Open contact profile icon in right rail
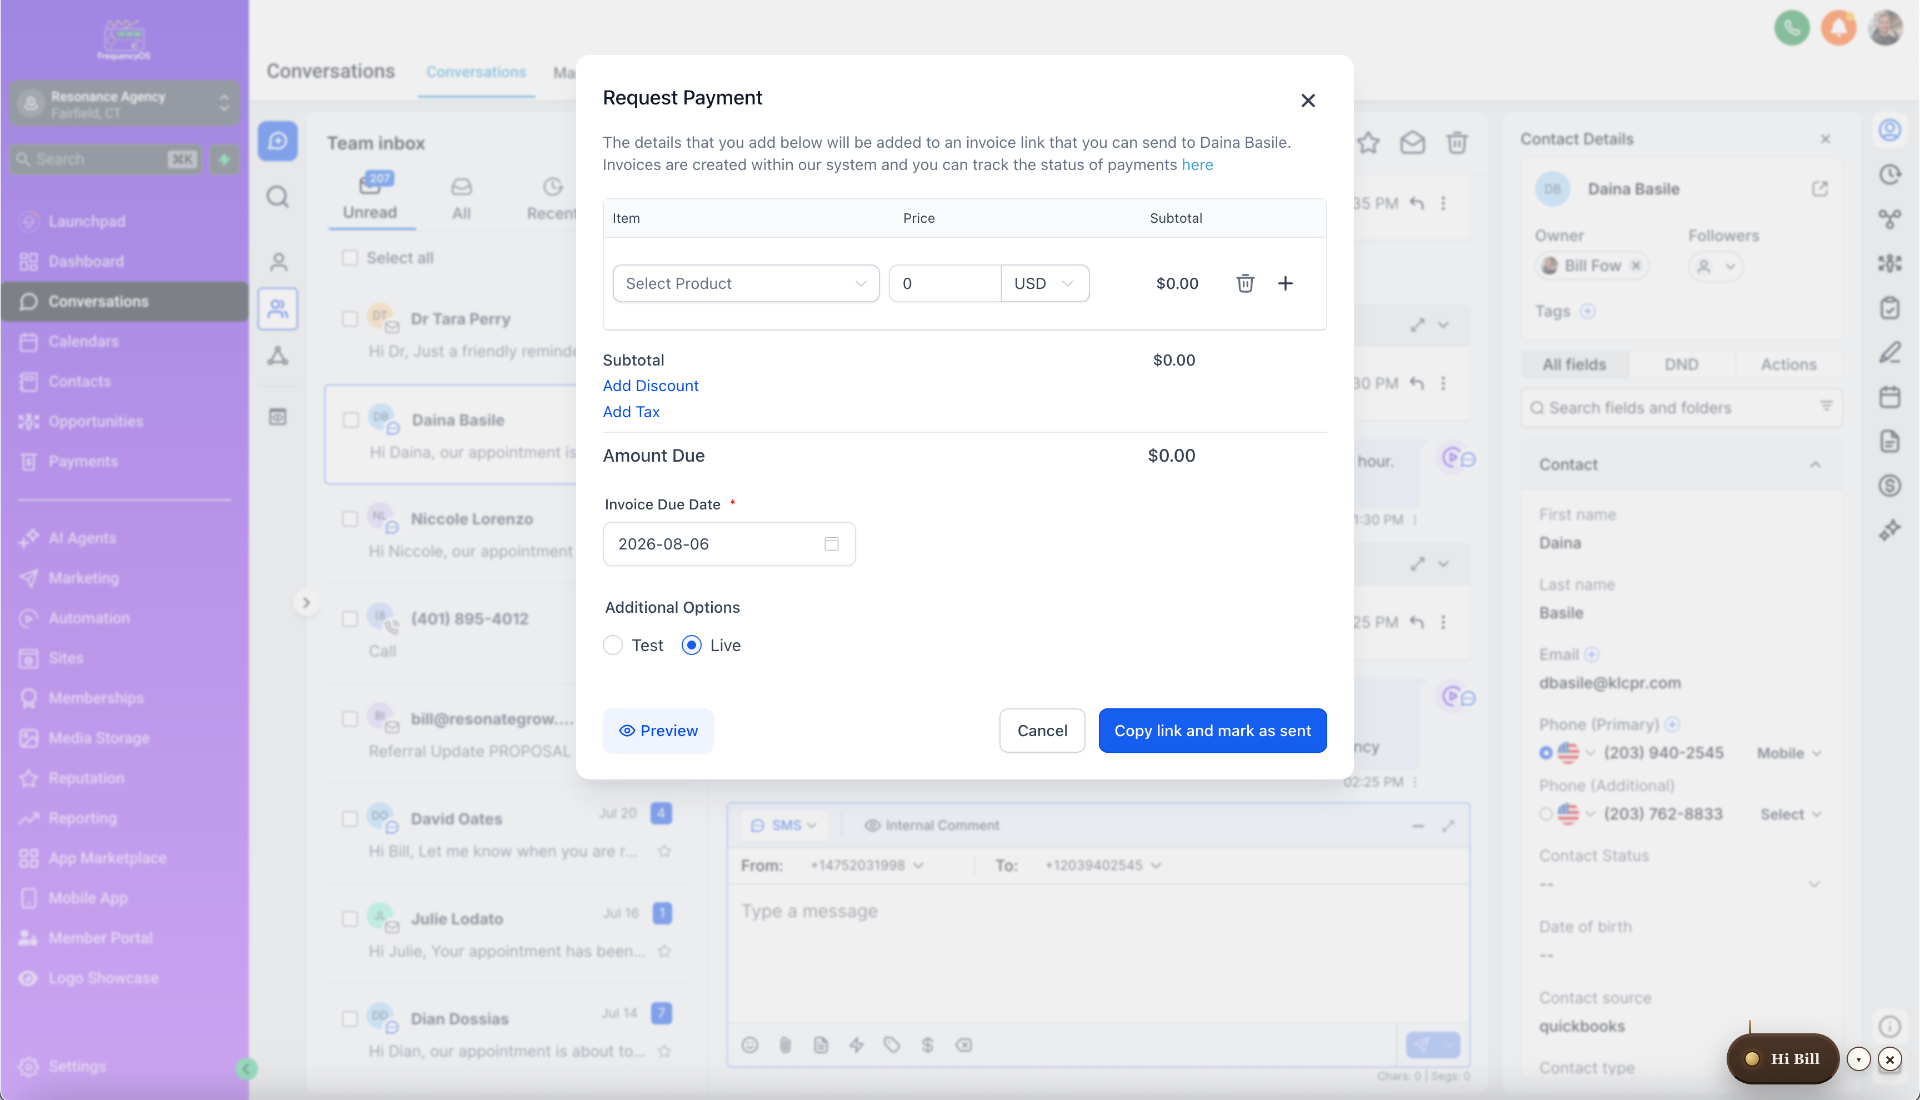The height and width of the screenshot is (1100, 1920). (1889, 130)
